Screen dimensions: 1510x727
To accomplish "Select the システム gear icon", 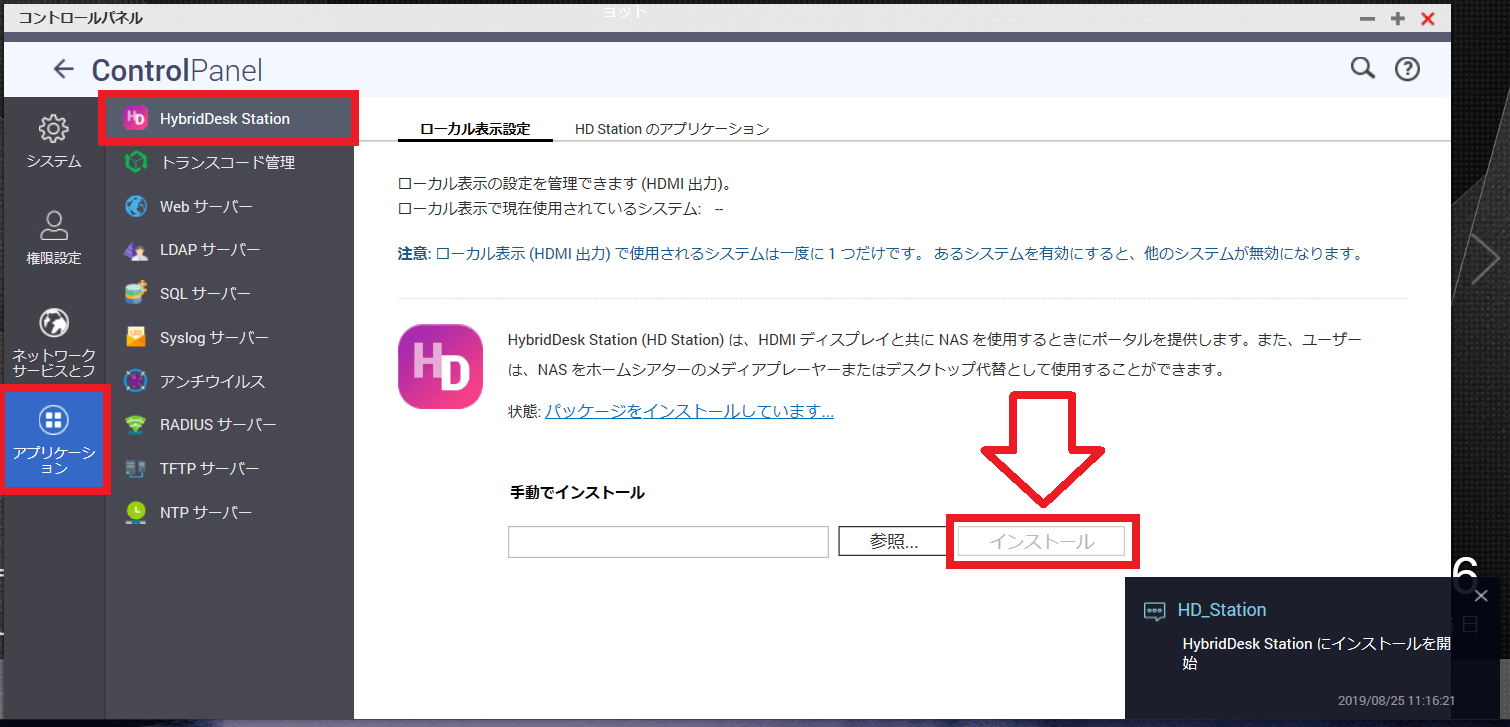I will [53, 128].
